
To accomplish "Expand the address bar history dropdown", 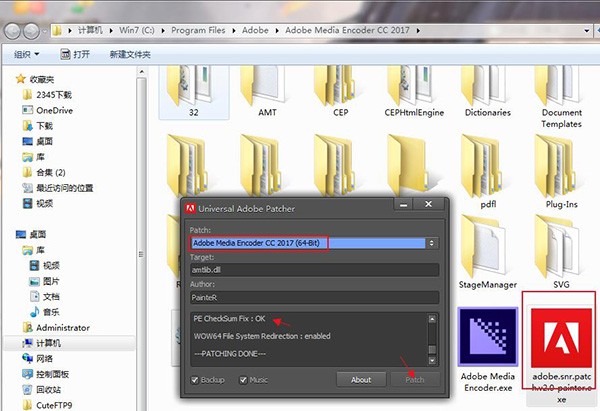I will coord(587,31).
